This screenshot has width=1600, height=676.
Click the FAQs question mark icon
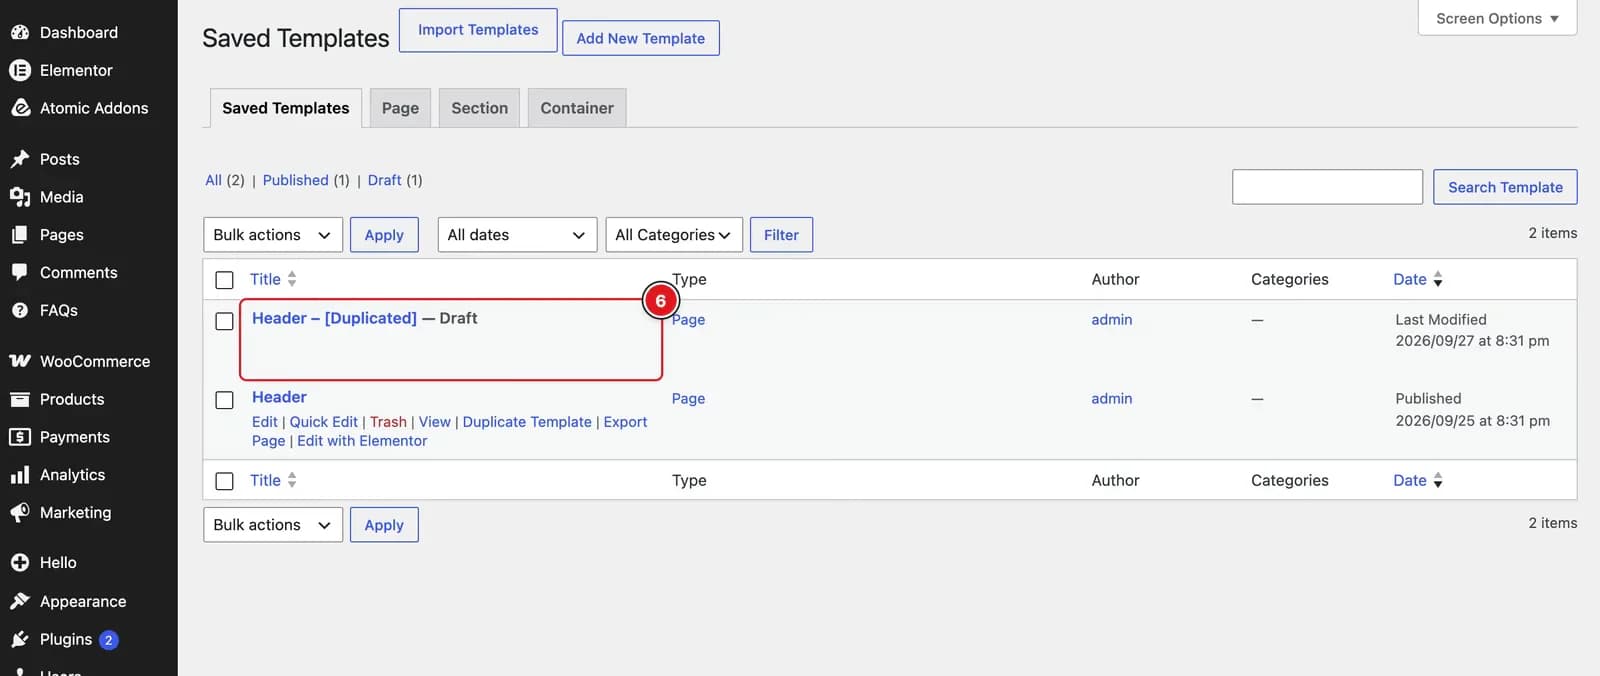(x=20, y=310)
